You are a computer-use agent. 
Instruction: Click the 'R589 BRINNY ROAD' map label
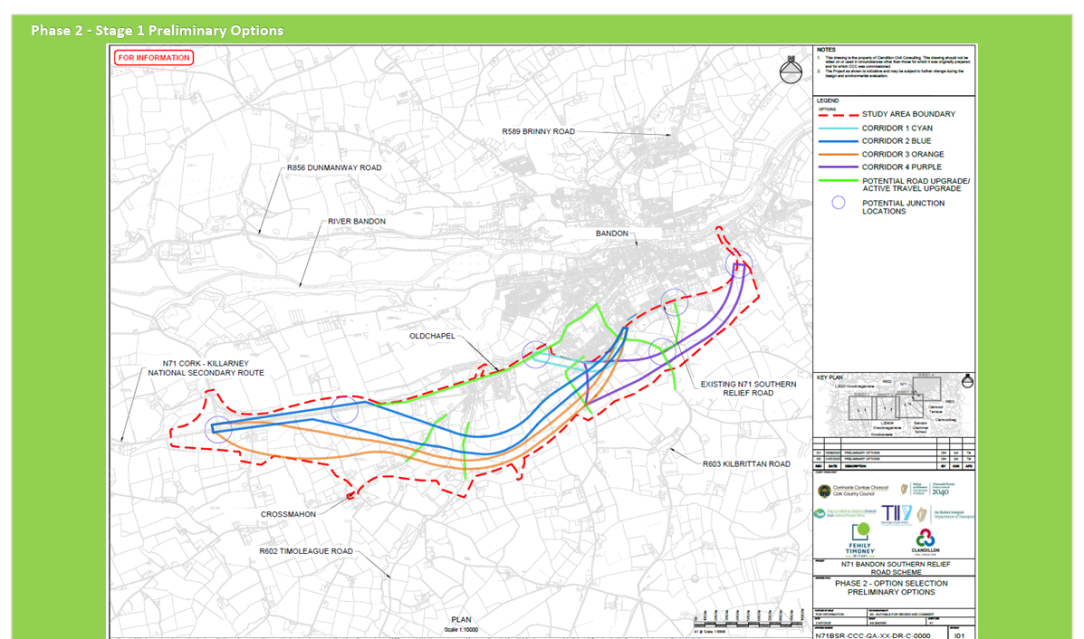coord(539,131)
